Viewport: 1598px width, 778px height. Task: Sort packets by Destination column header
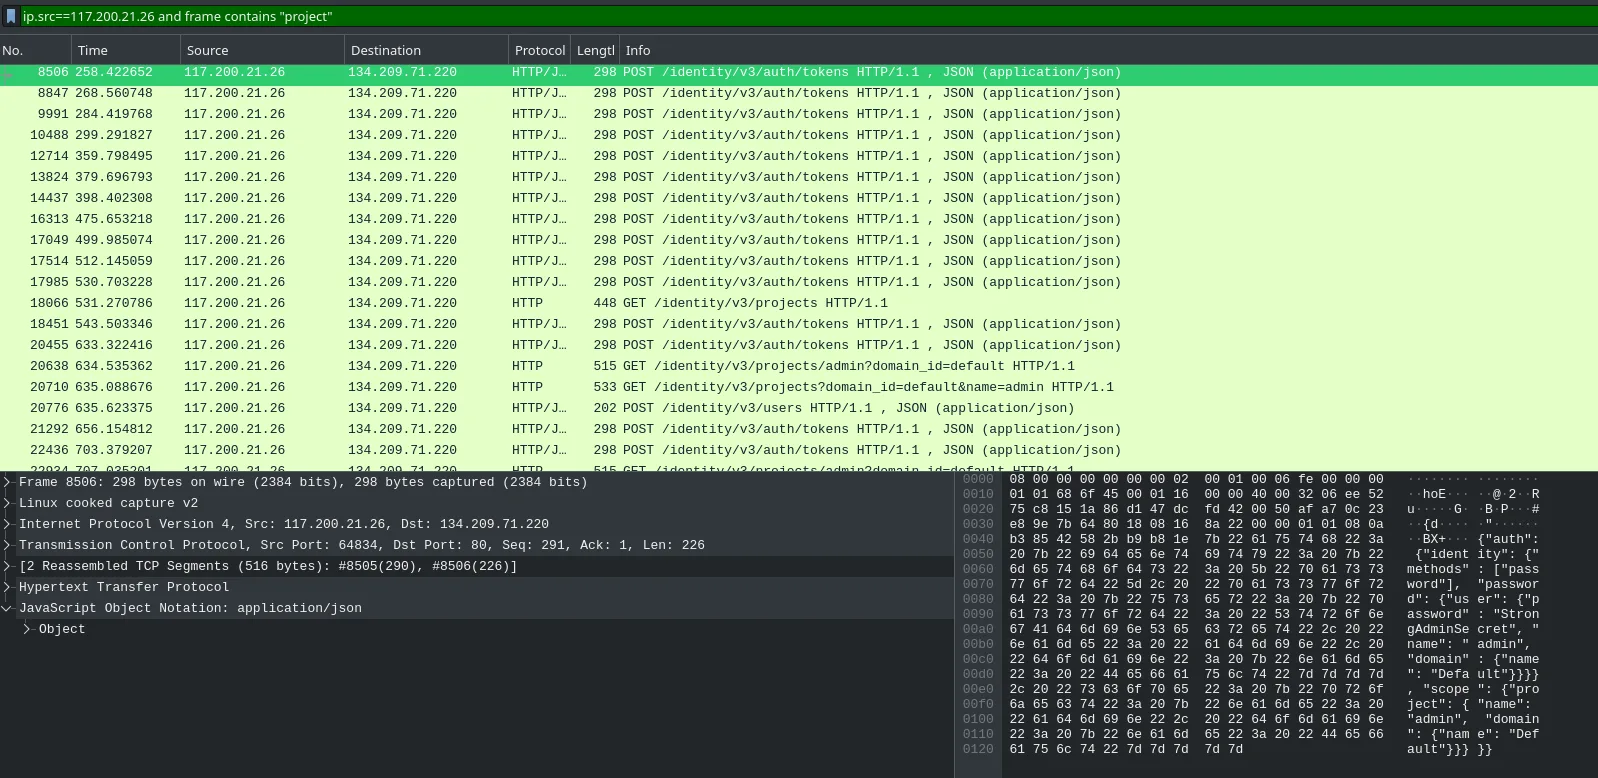click(x=426, y=50)
